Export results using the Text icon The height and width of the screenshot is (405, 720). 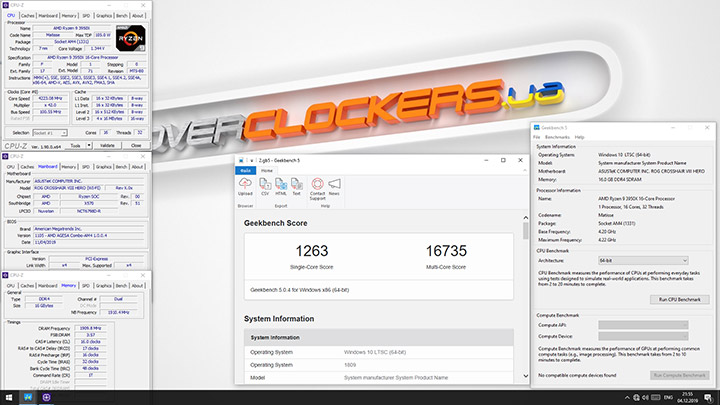coord(297,184)
